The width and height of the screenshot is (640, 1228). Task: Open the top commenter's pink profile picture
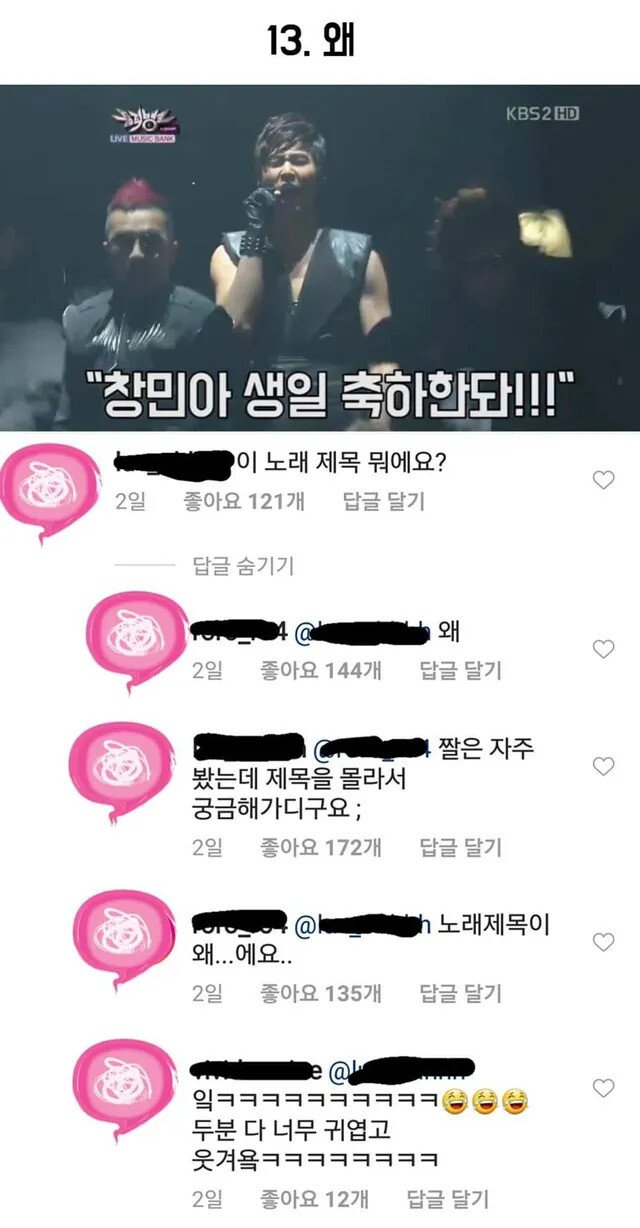tap(48, 489)
